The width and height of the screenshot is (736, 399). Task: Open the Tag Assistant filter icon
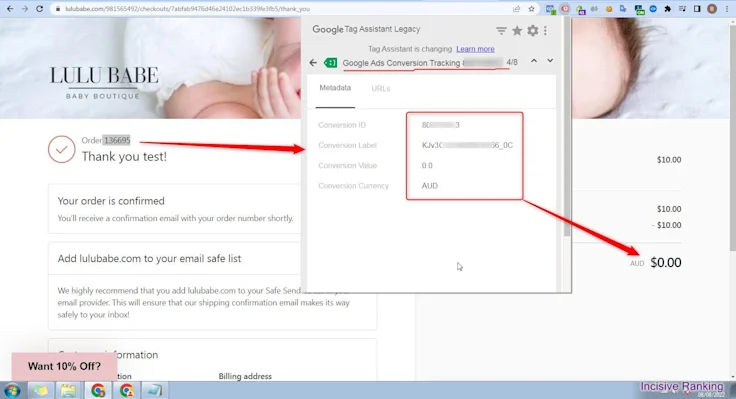click(501, 31)
